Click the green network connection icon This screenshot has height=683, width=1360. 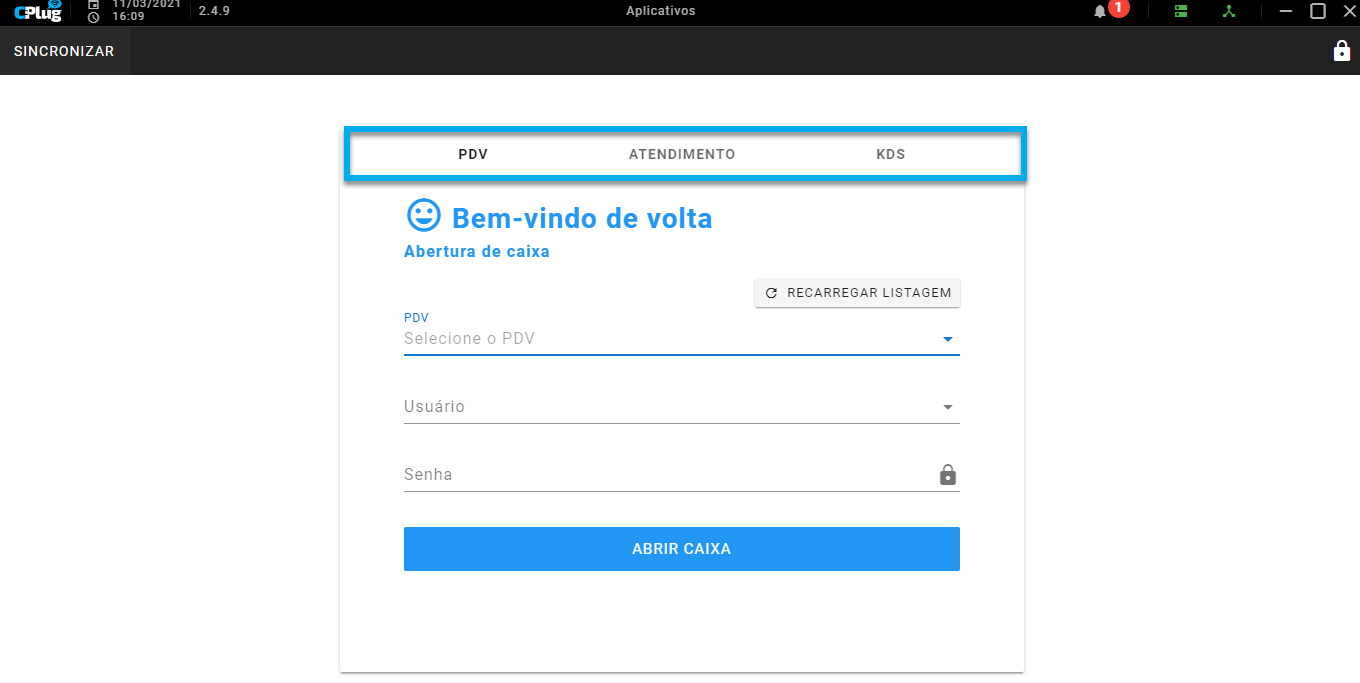pos(1230,11)
